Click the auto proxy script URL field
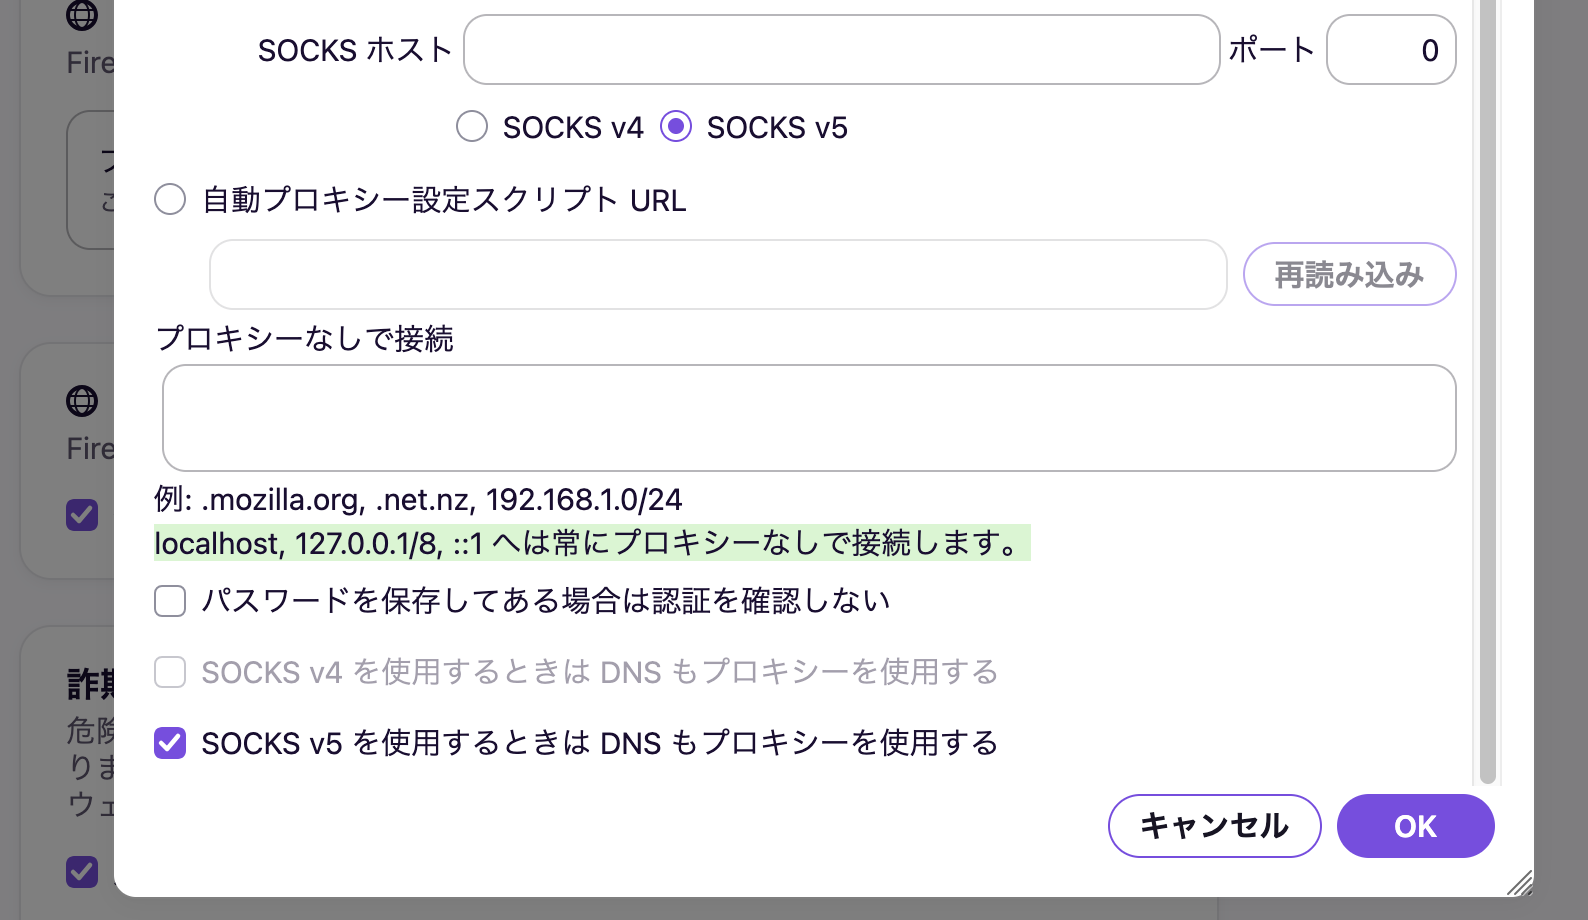This screenshot has width=1588, height=920. tap(718, 274)
